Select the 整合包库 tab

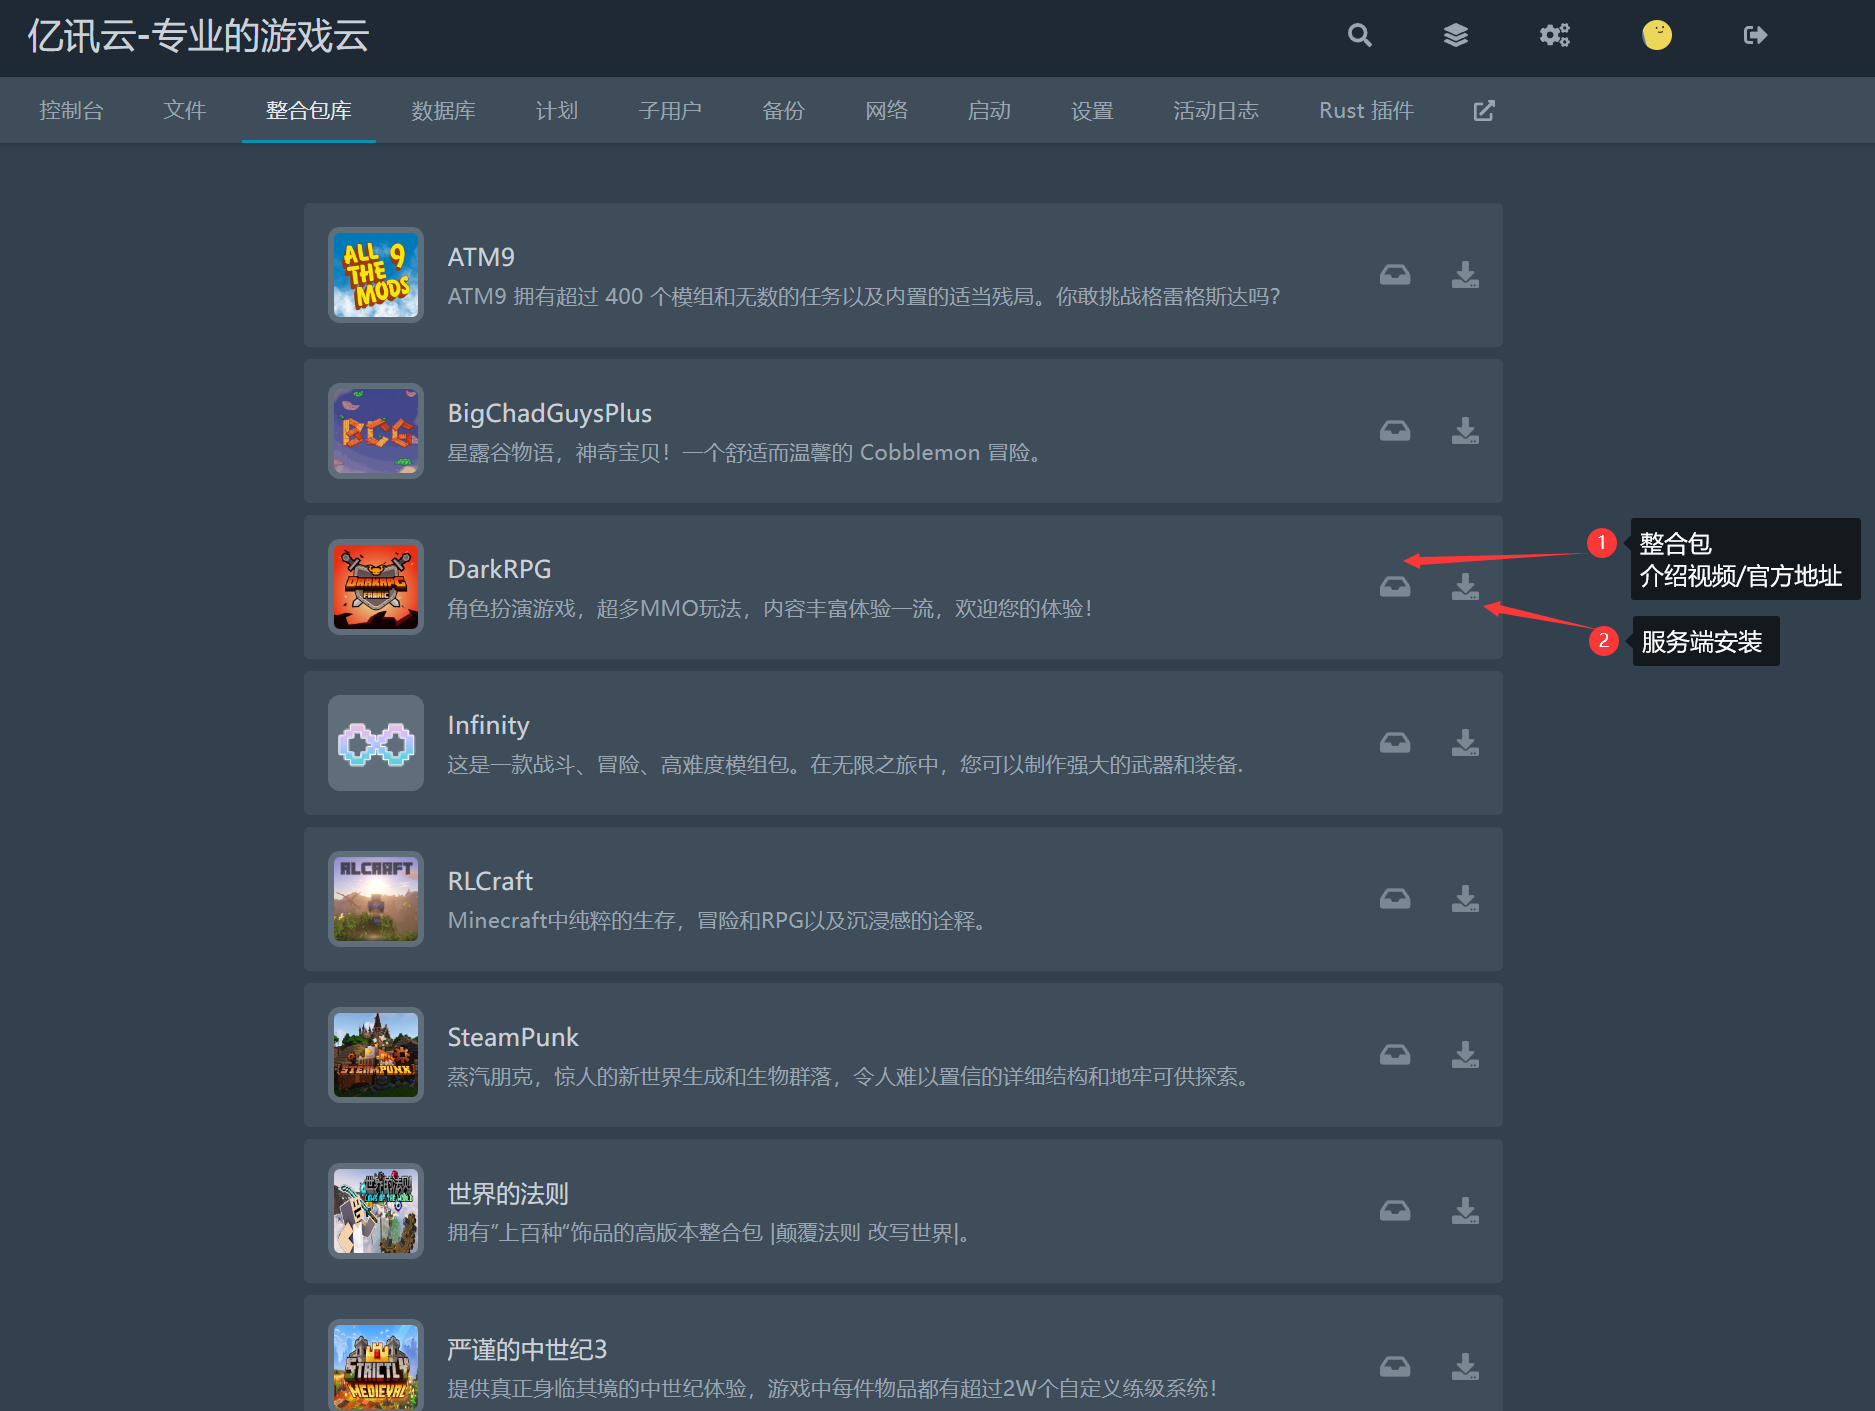point(309,110)
